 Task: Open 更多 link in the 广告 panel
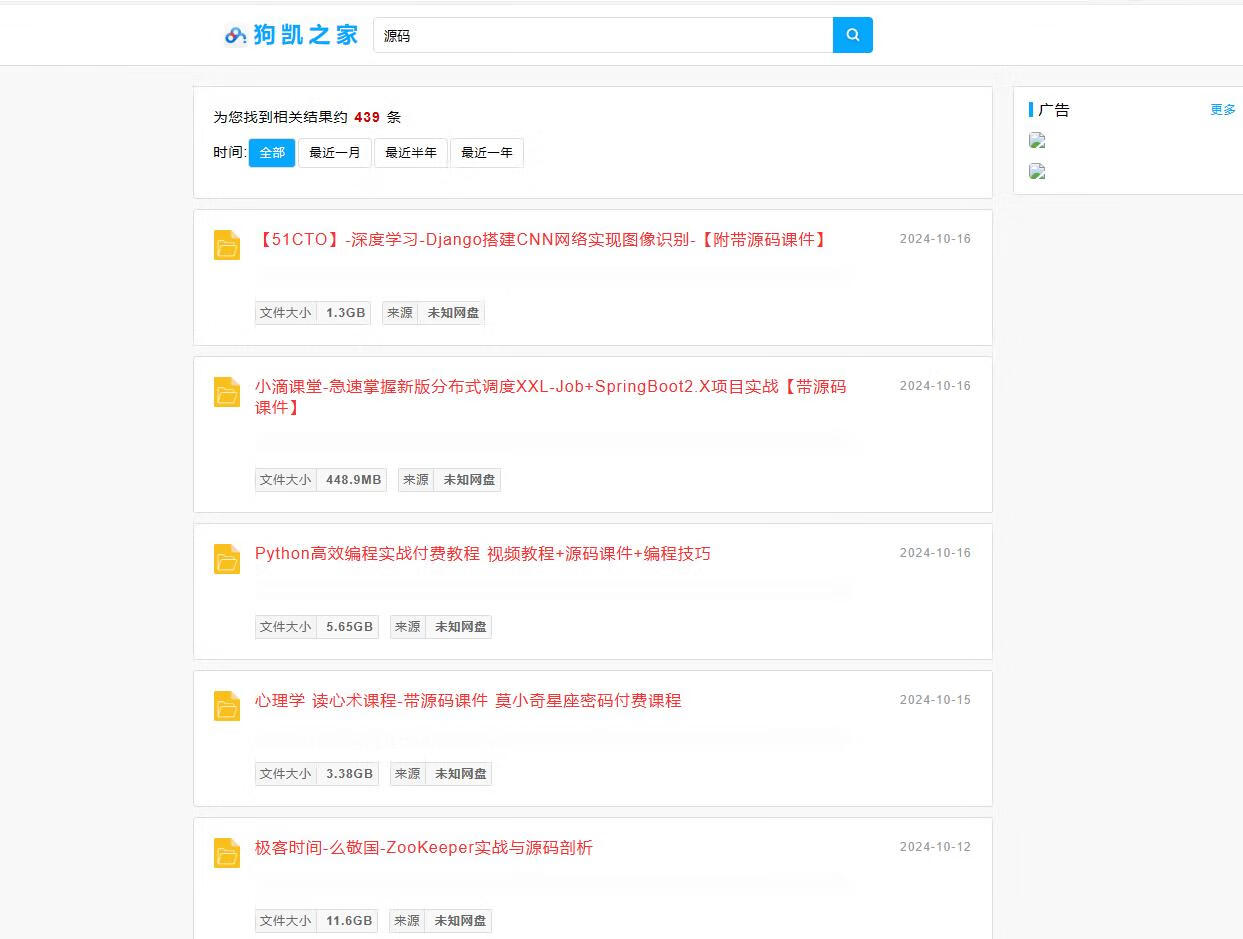(x=1223, y=110)
